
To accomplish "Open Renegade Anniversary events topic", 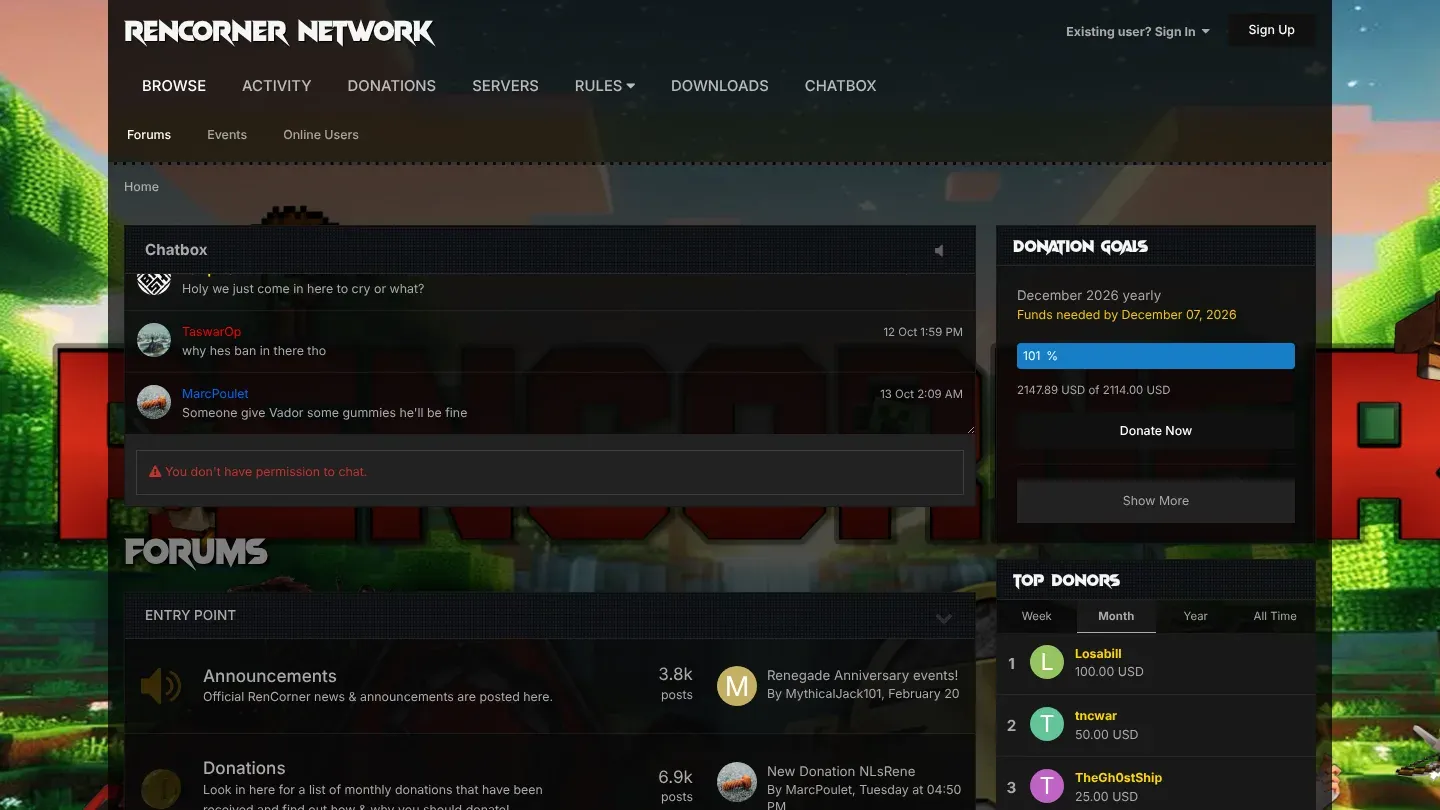I will (862, 675).
